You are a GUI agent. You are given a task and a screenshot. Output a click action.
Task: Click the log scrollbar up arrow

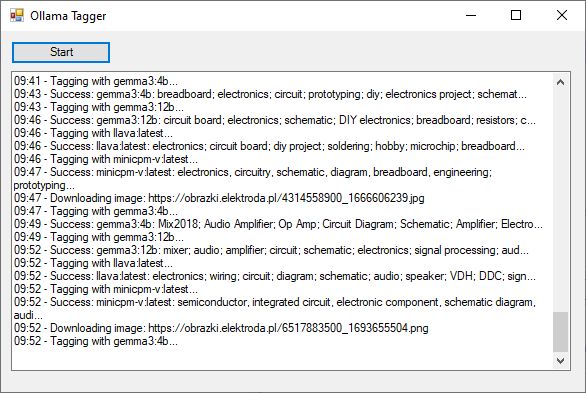[560, 82]
